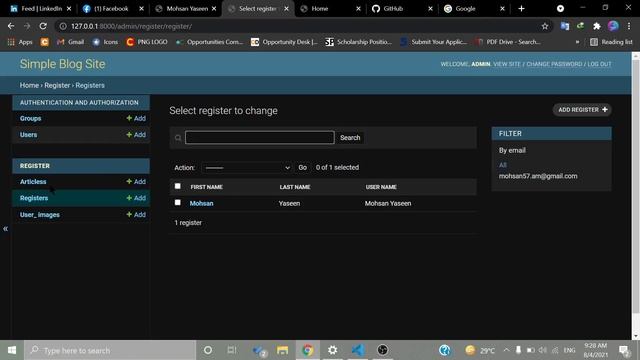Sort the table by USER NAME
The image size is (640, 360).
click(x=381, y=187)
